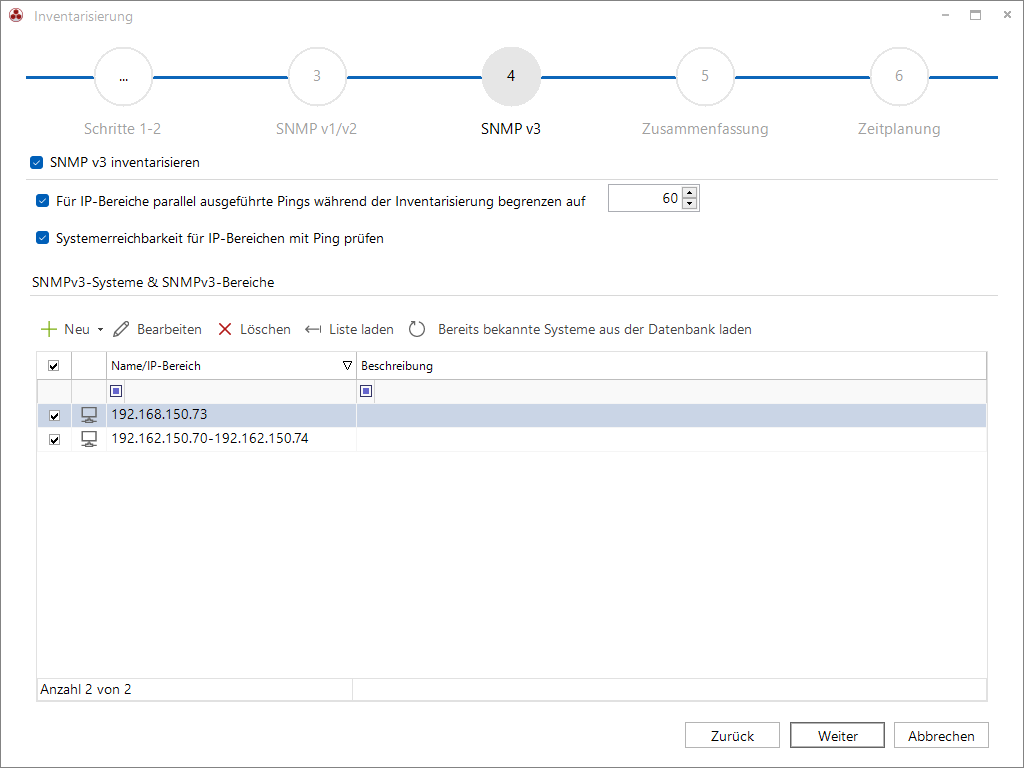This screenshot has height=768, width=1024.
Task: Open the Neu dropdown arrow
Action: point(100,330)
